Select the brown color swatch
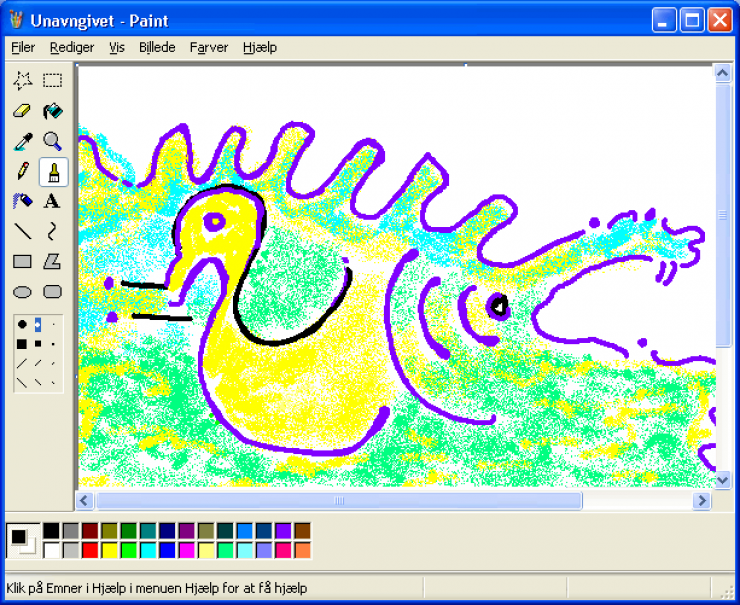 pos(303,531)
